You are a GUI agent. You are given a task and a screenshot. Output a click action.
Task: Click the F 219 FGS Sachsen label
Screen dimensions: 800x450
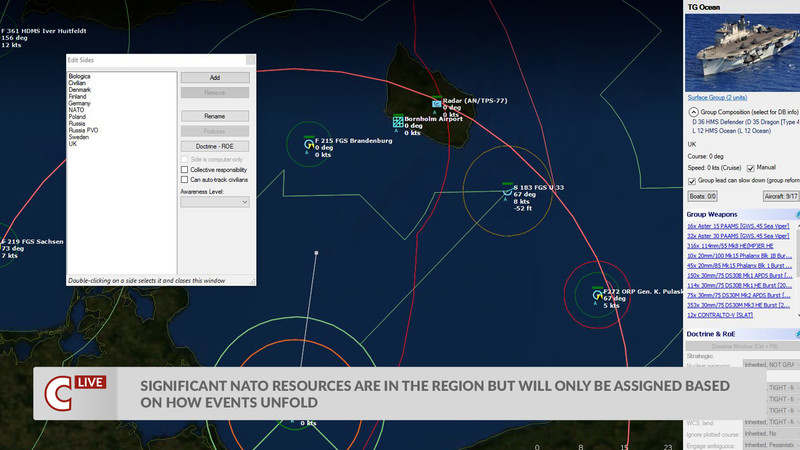pos(33,241)
